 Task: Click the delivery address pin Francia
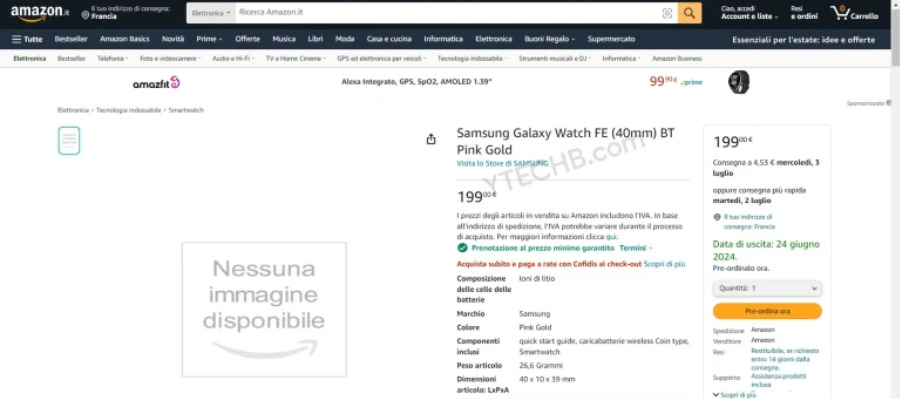click(x=125, y=13)
